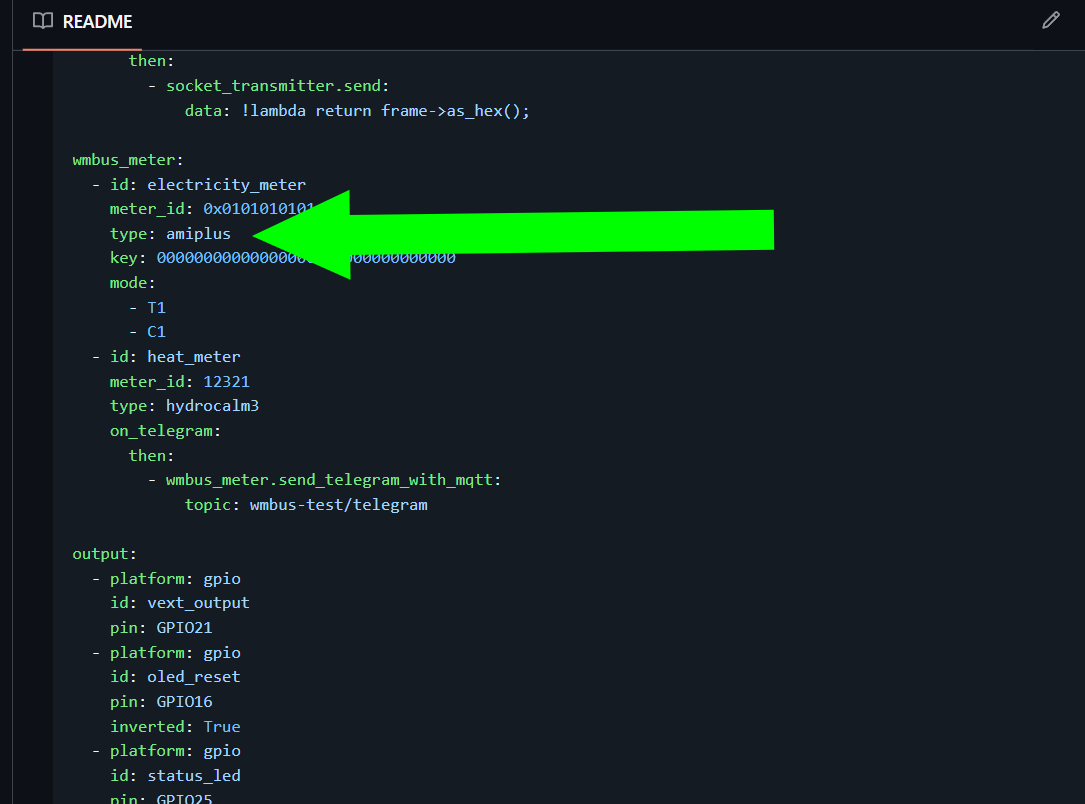1085x804 pixels.
Task: Click the GPIO21 pin value
Action: [184, 628]
